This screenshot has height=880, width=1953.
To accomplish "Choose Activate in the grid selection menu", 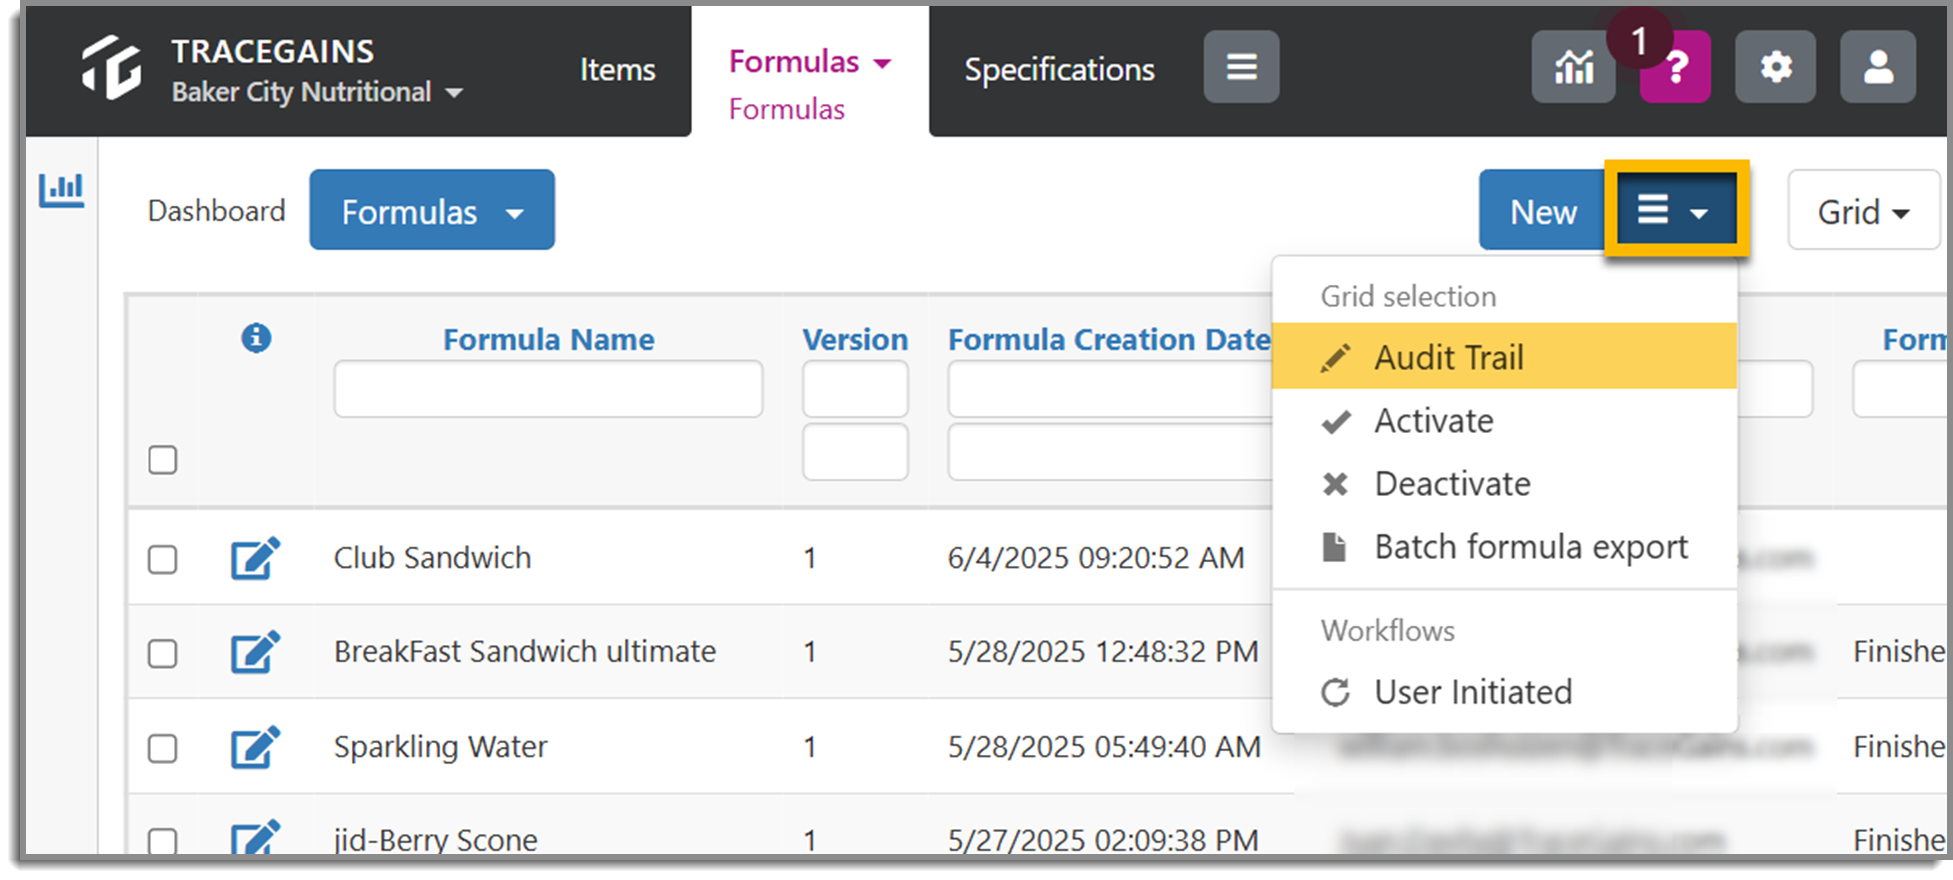I will pyautogui.click(x=1504, y=421).
